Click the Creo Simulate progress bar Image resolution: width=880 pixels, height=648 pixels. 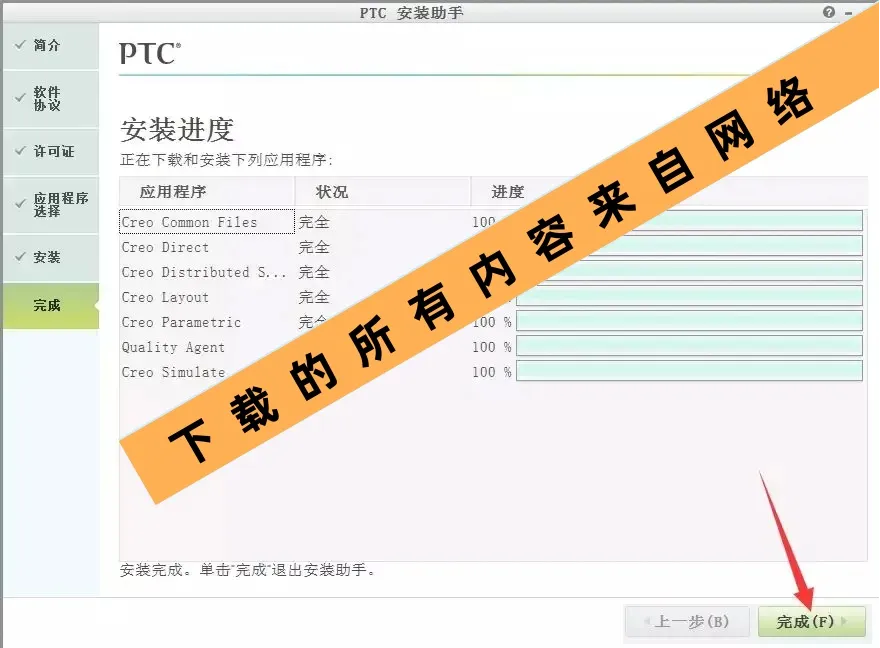[689, 371]
